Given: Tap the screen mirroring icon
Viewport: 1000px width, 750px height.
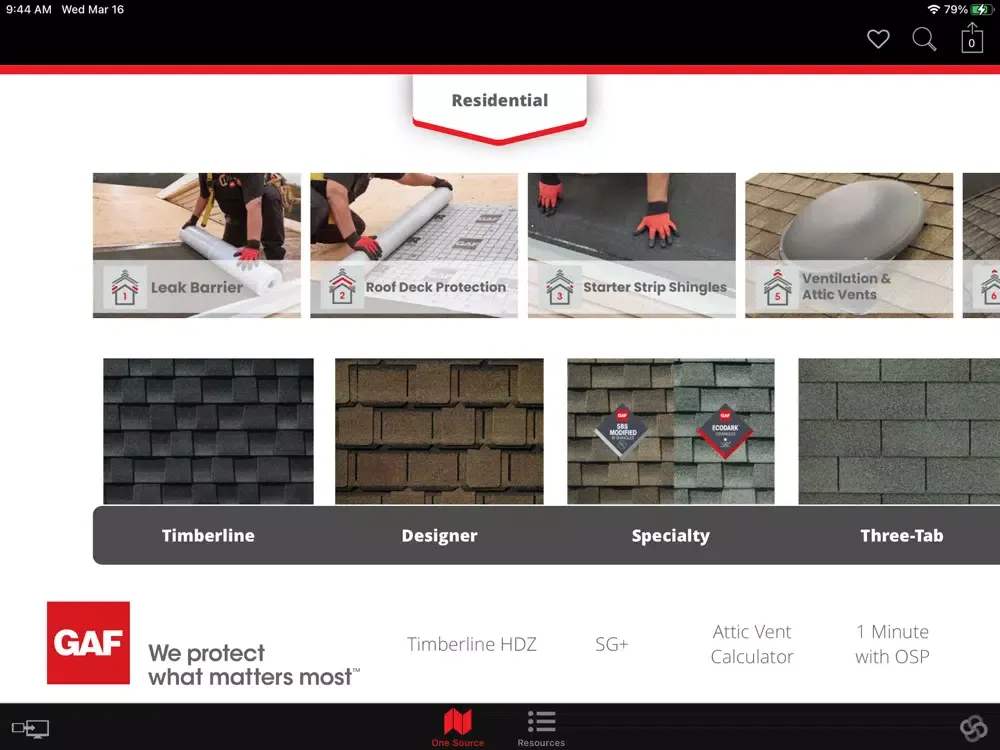Looking at the screenshot, I should (x=30, y=728).
